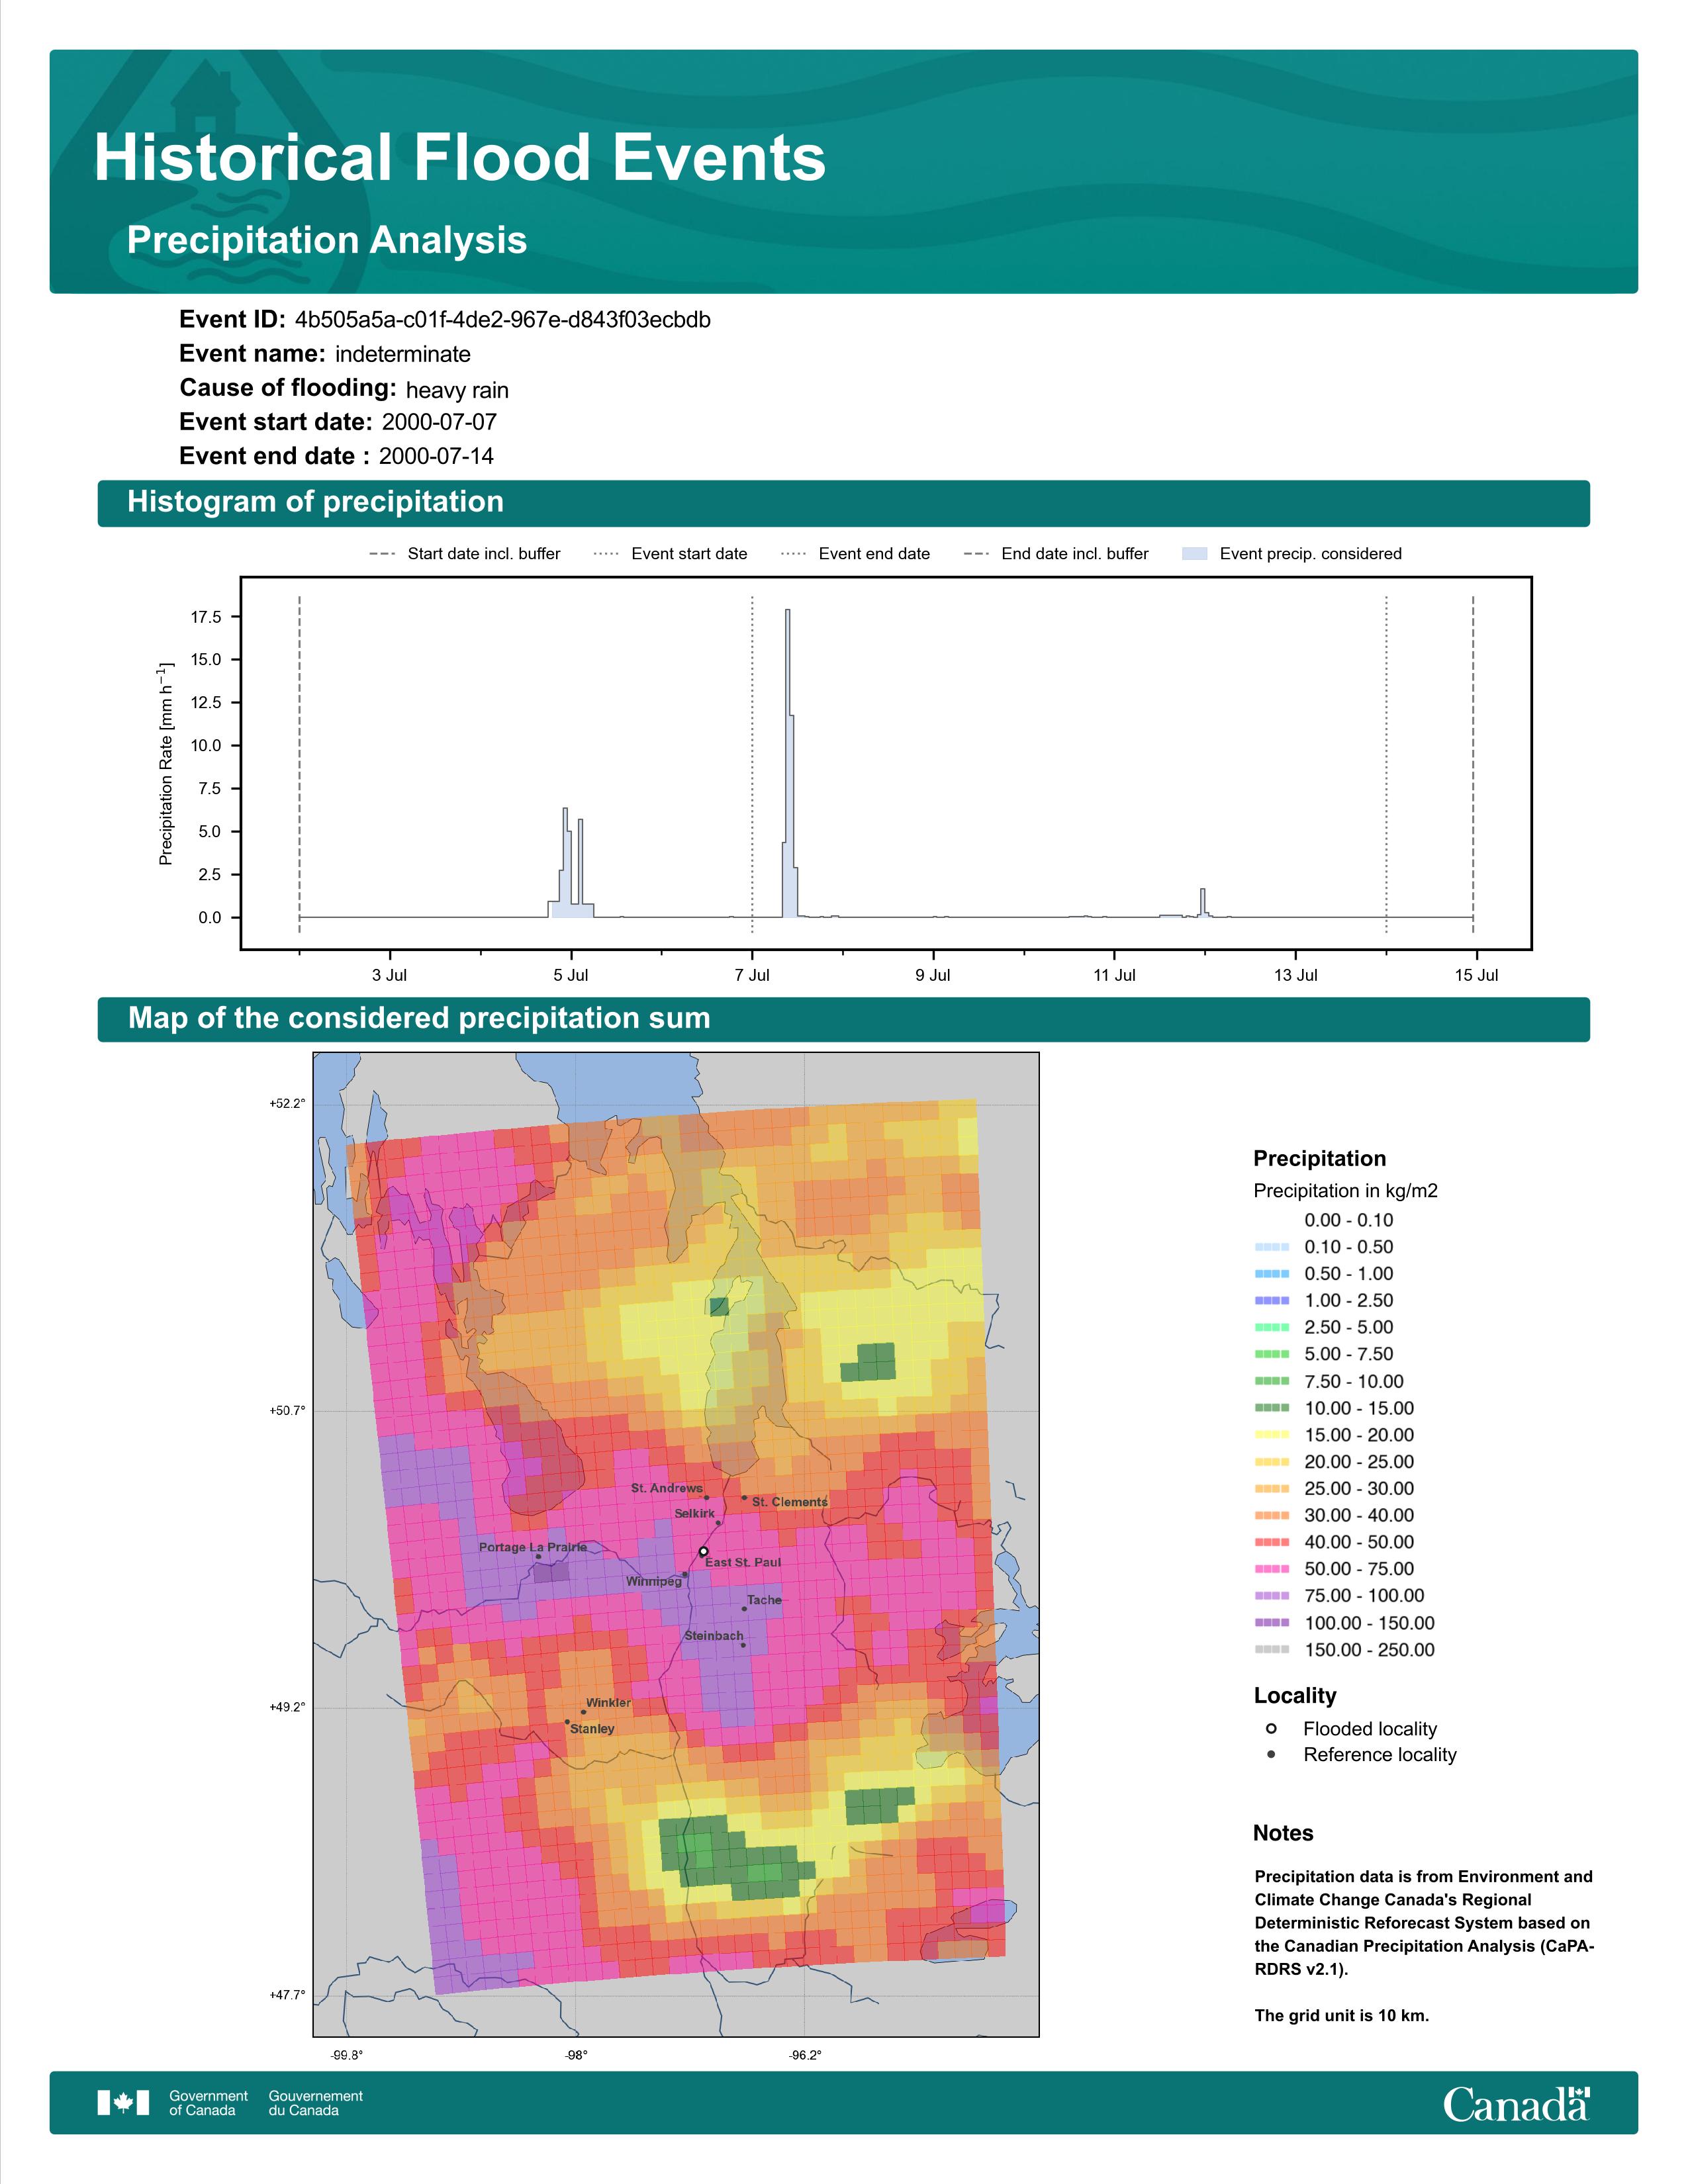Click the Winkler label on map
Image resolution: width=1688 pixels, height=2184 pixels.
608,1703
